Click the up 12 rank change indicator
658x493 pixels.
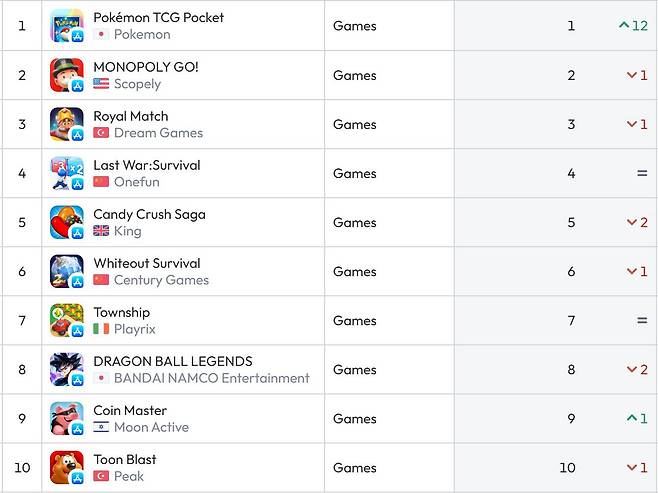pos(633,26)
